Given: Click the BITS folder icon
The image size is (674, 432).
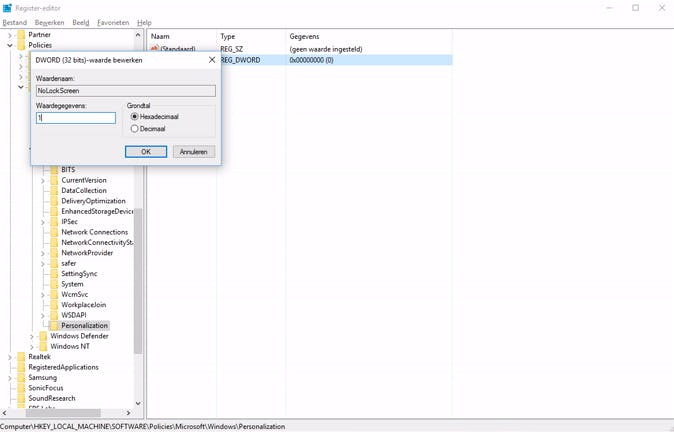Looking at the screenshot, I should coord(54,170).
